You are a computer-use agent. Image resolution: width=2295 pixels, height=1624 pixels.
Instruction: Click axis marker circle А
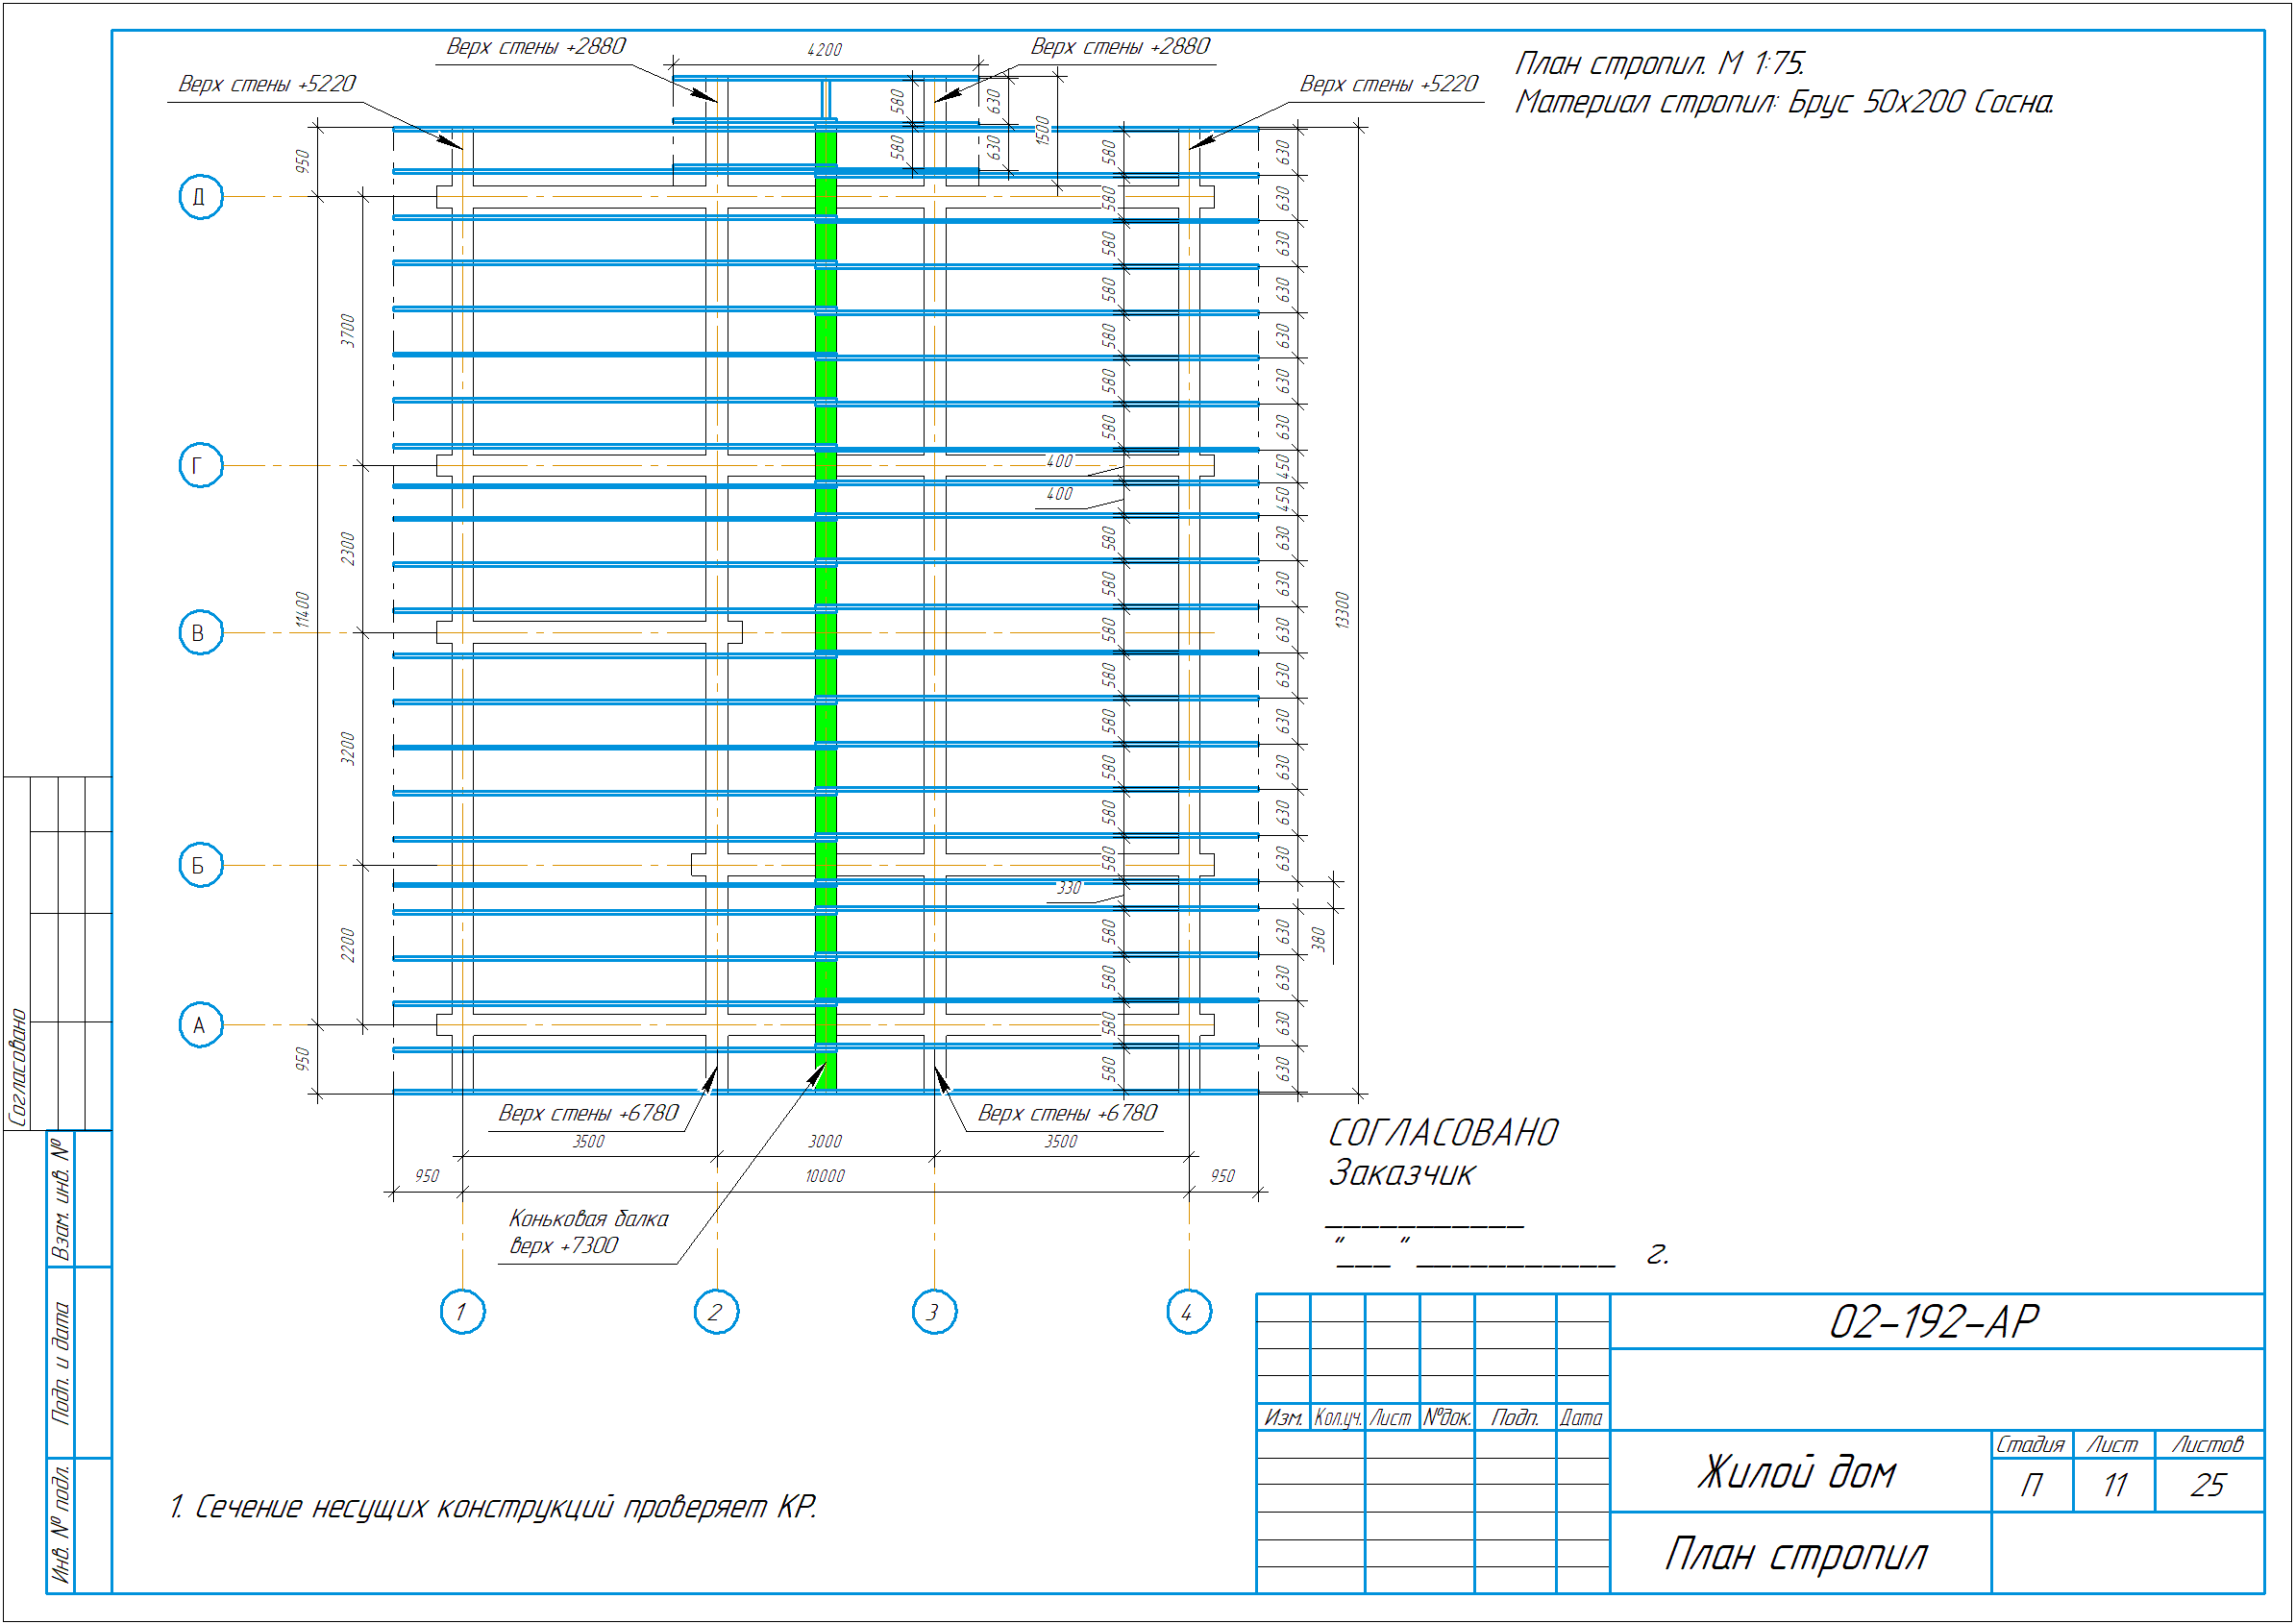200,1026
